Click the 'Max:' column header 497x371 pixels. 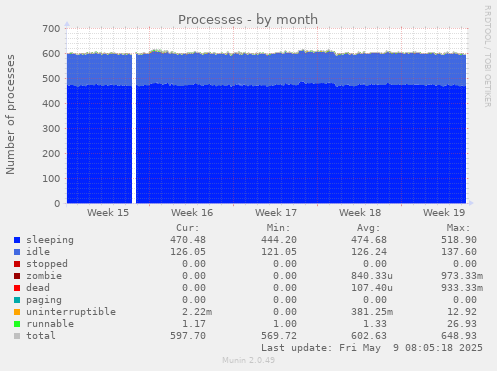click(458, 228)
